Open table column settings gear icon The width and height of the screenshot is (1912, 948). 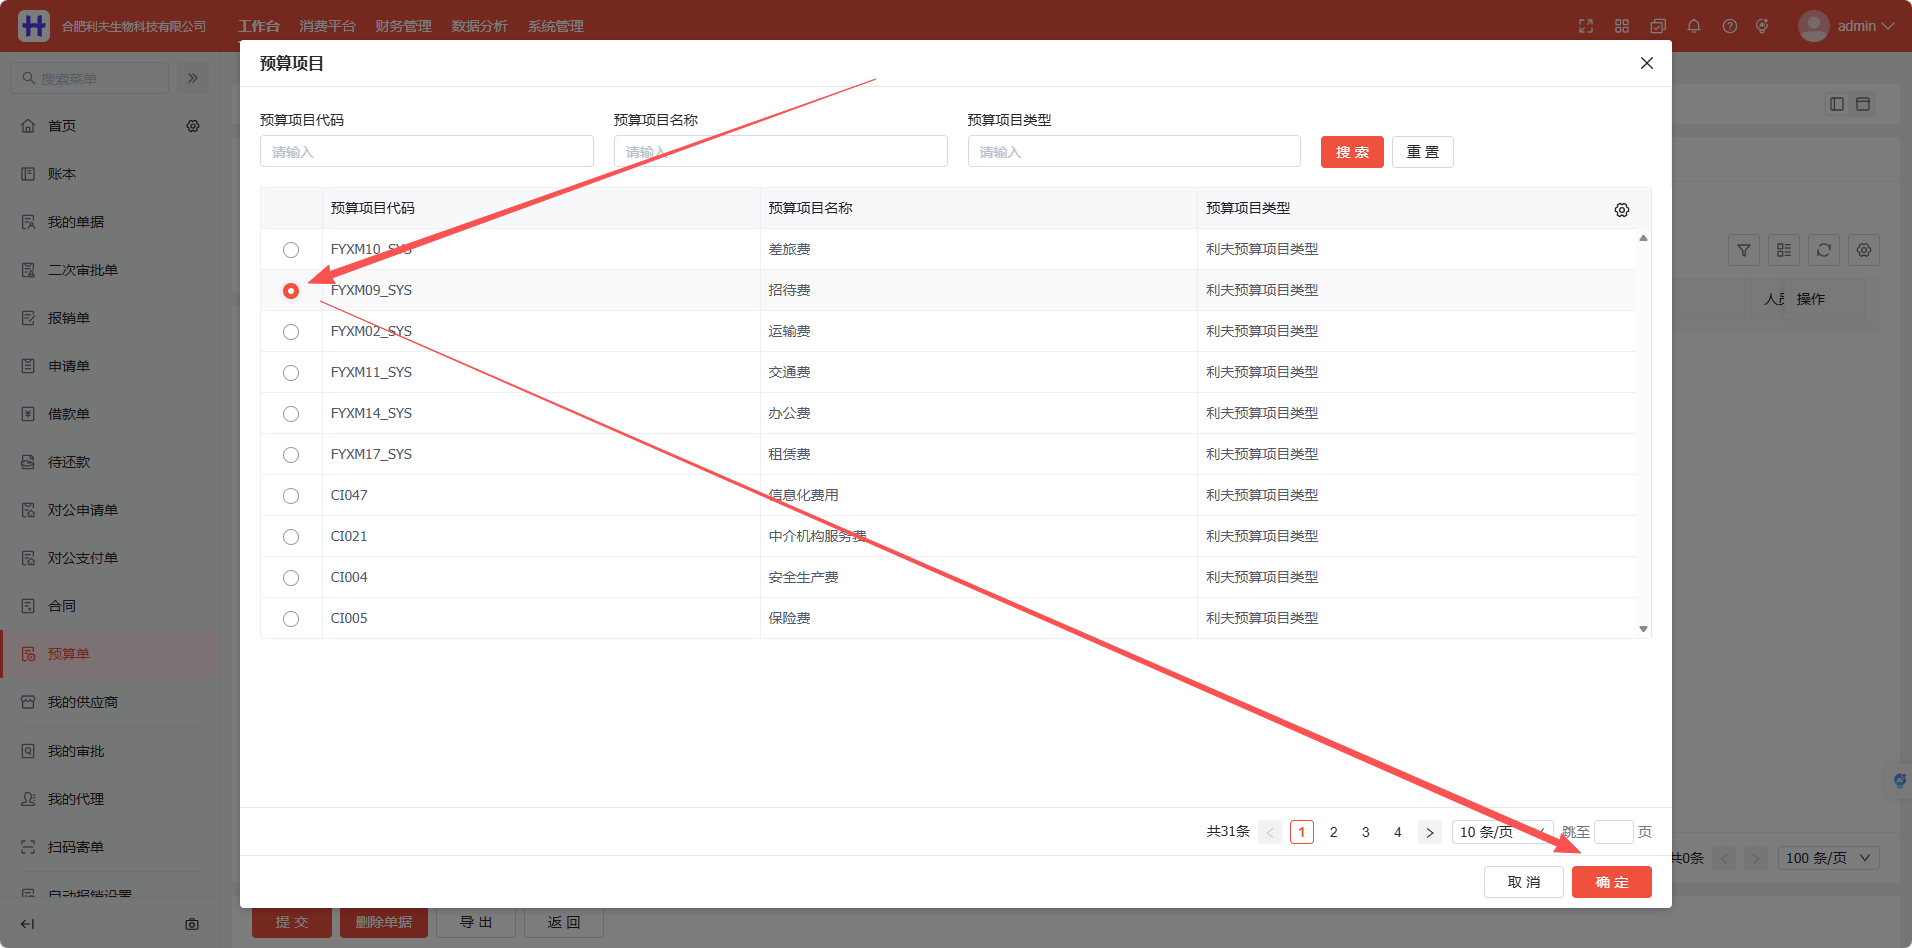[x=1621, y=210]
